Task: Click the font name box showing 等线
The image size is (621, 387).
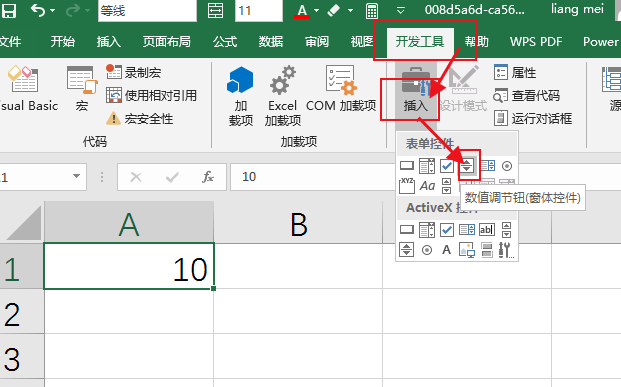Action: pos(147,10)
